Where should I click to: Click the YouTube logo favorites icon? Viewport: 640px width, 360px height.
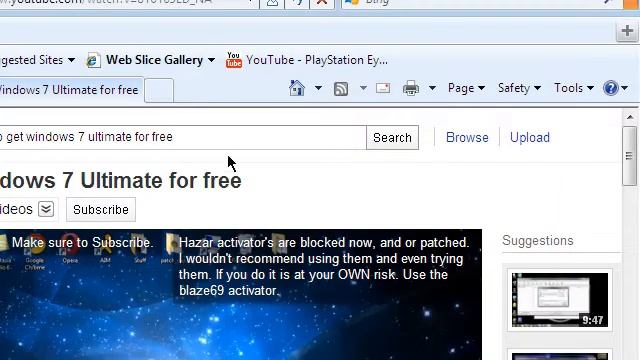click(234, 60)
